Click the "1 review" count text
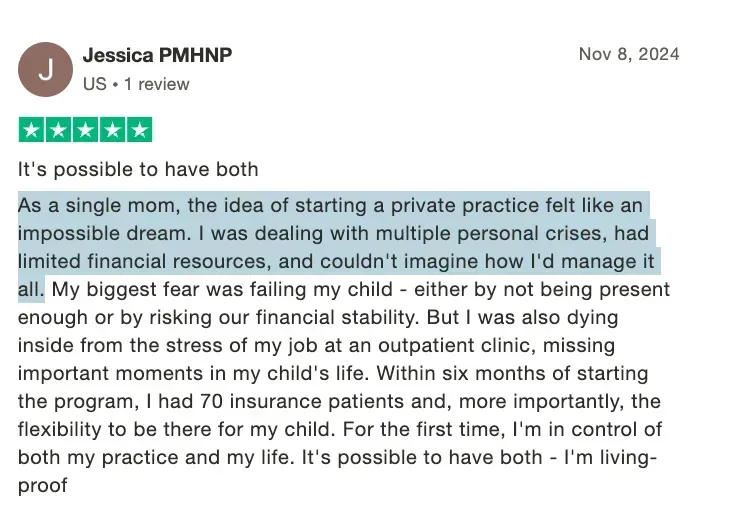The image size is (738, 521). click(x=151, y=84)
